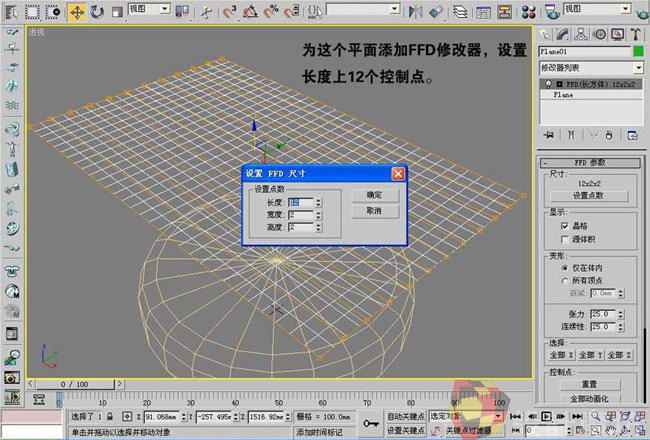This screenshot has height=440, width=650.
Task: Select the Move tool in the toolbar
Action: [77, 12]
